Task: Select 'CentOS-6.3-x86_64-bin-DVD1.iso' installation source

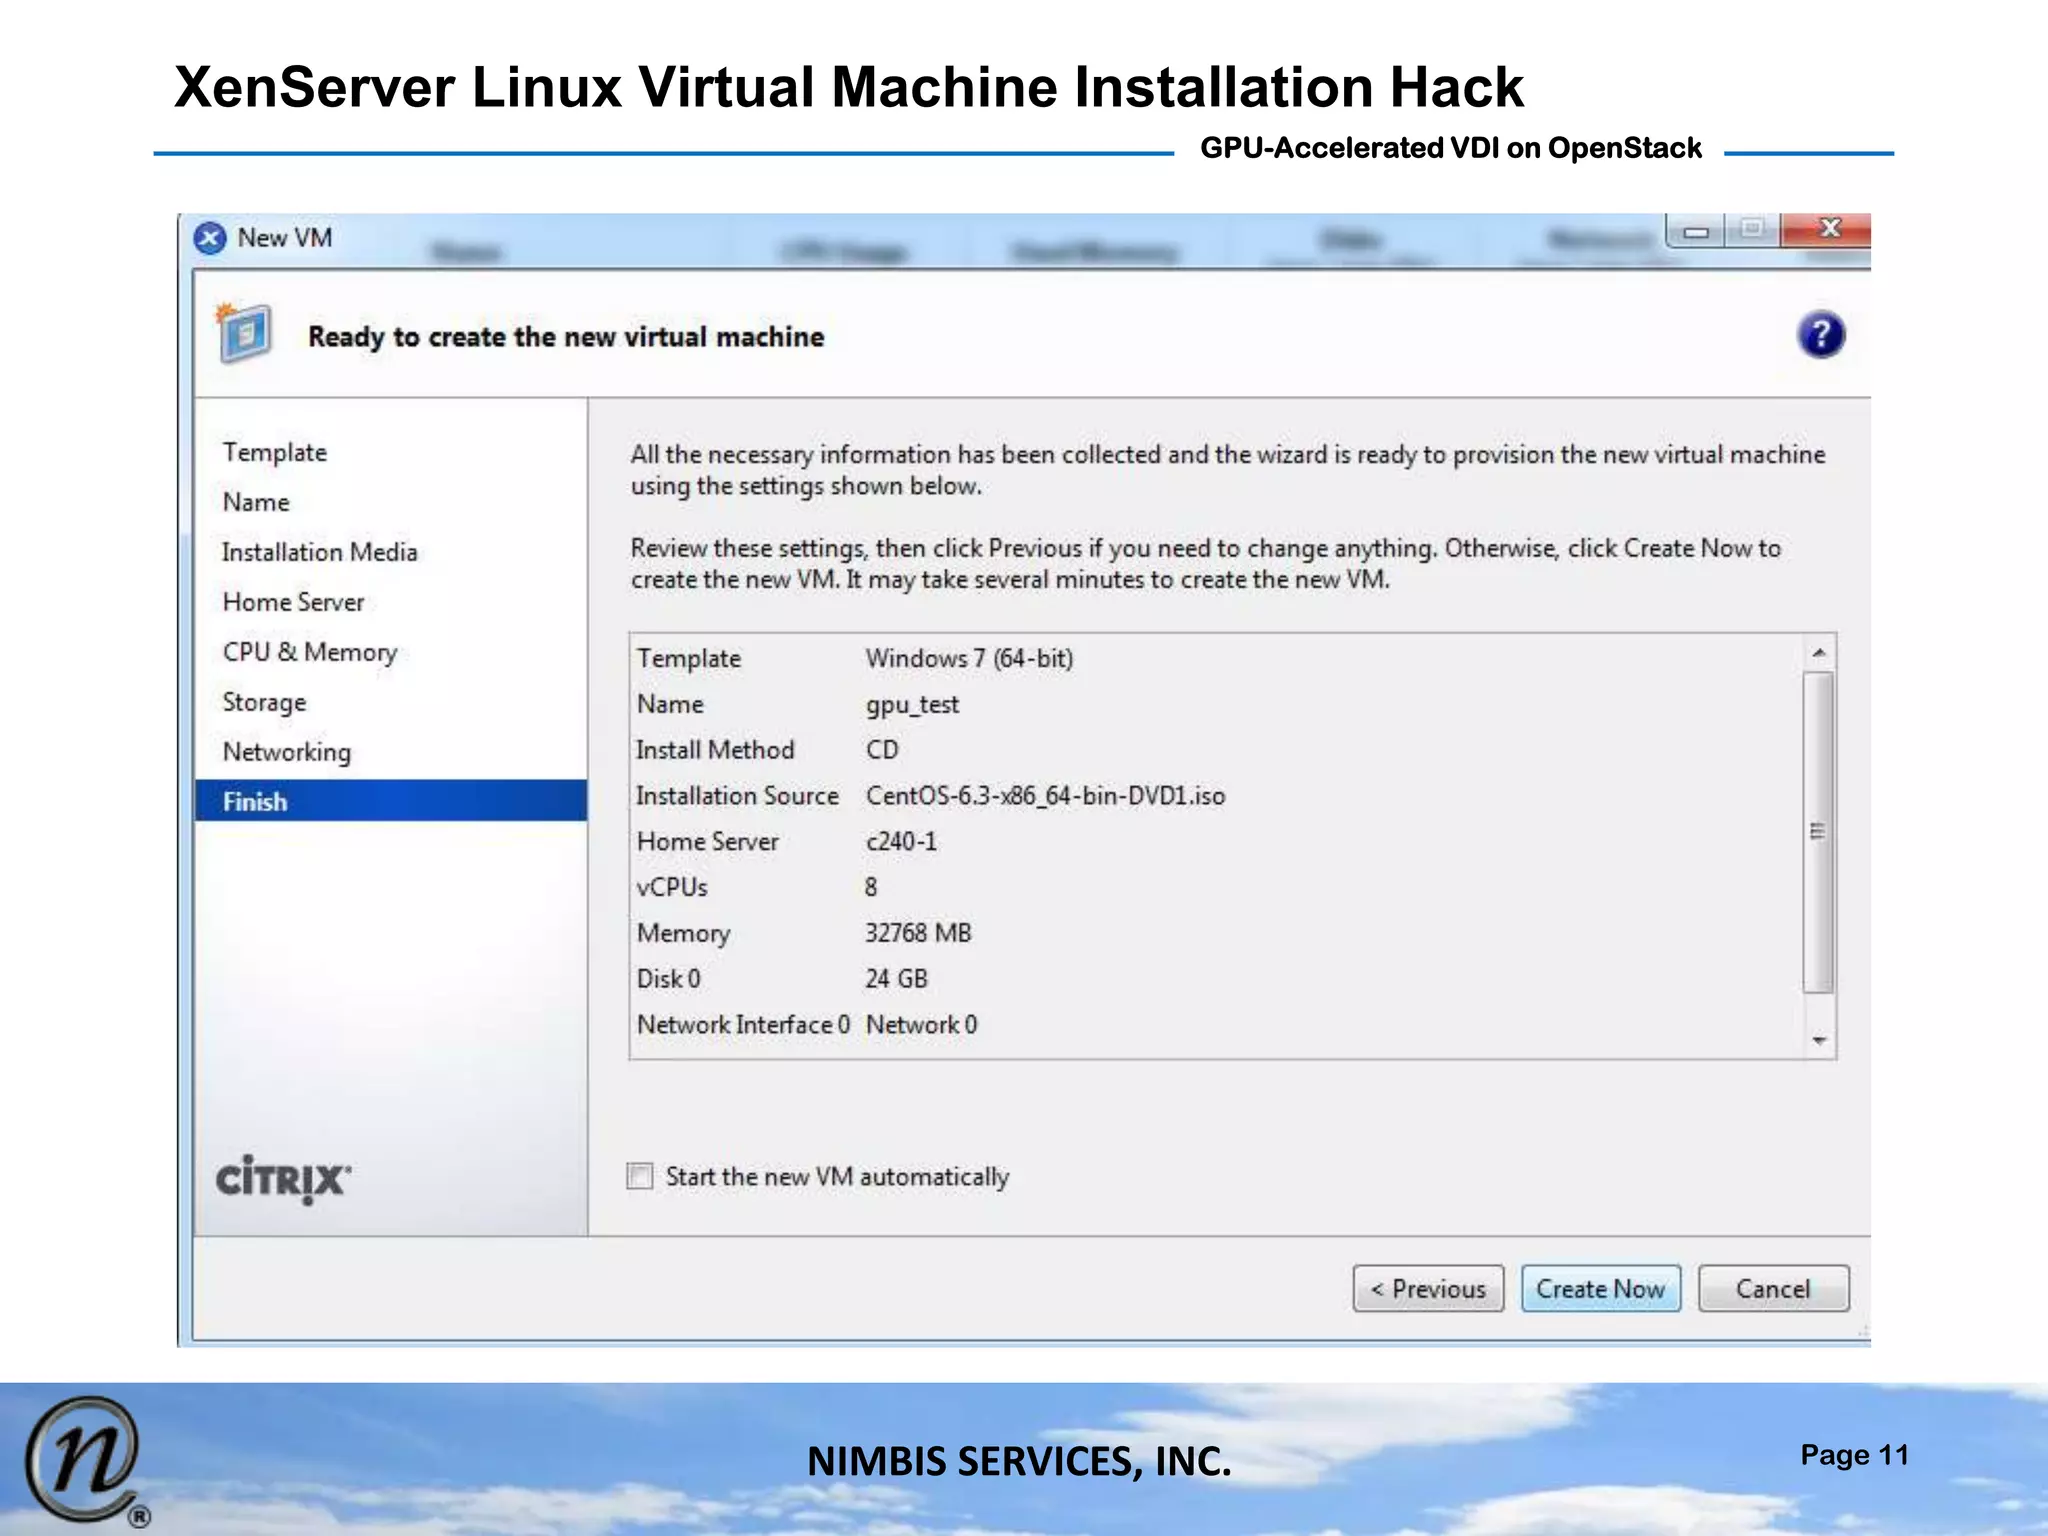Action: tap(1045, 796)
